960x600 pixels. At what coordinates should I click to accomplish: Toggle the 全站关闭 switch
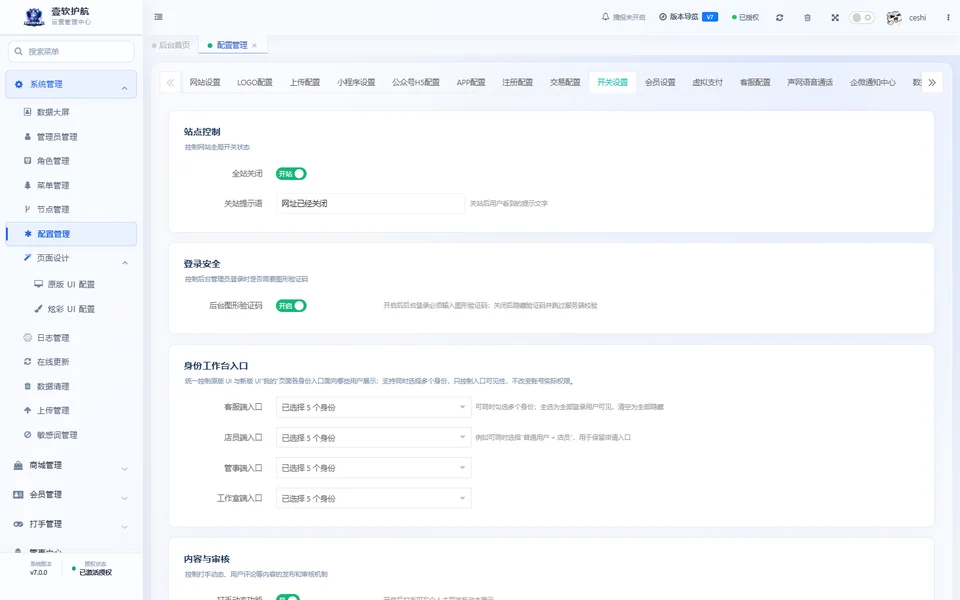click(x=291, y=174)
